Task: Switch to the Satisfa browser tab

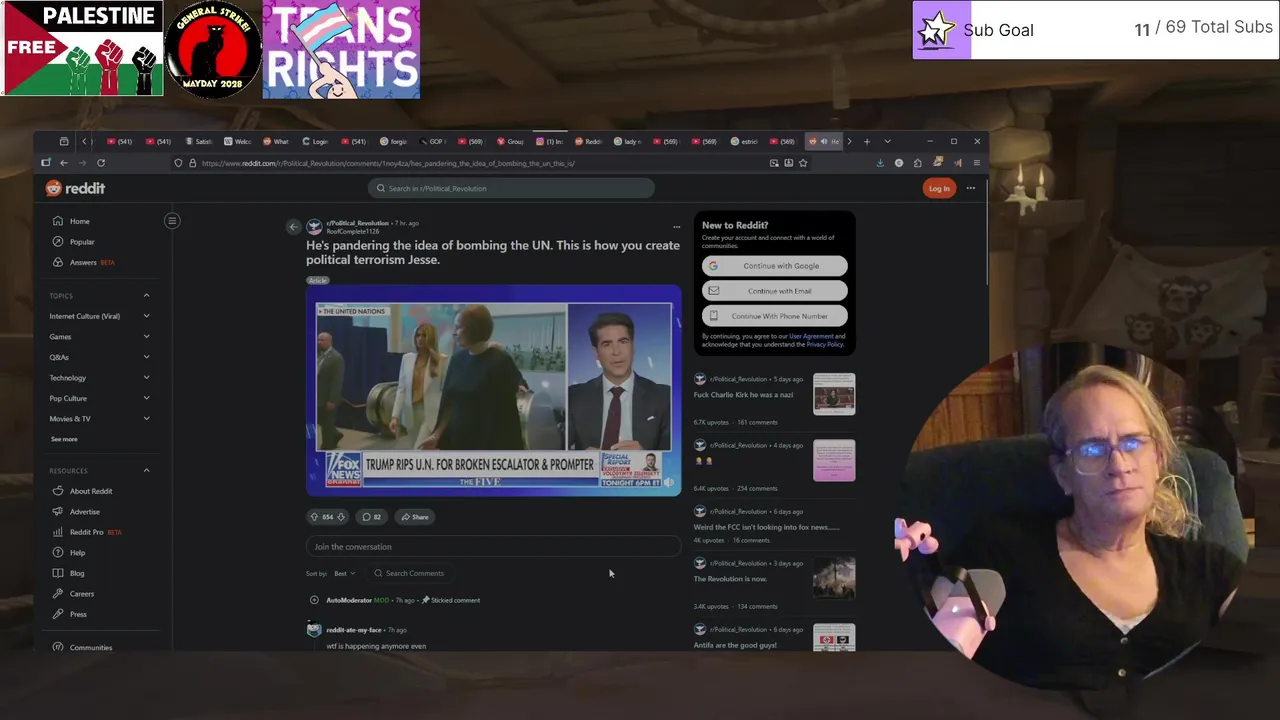Action: coord(199,141)
